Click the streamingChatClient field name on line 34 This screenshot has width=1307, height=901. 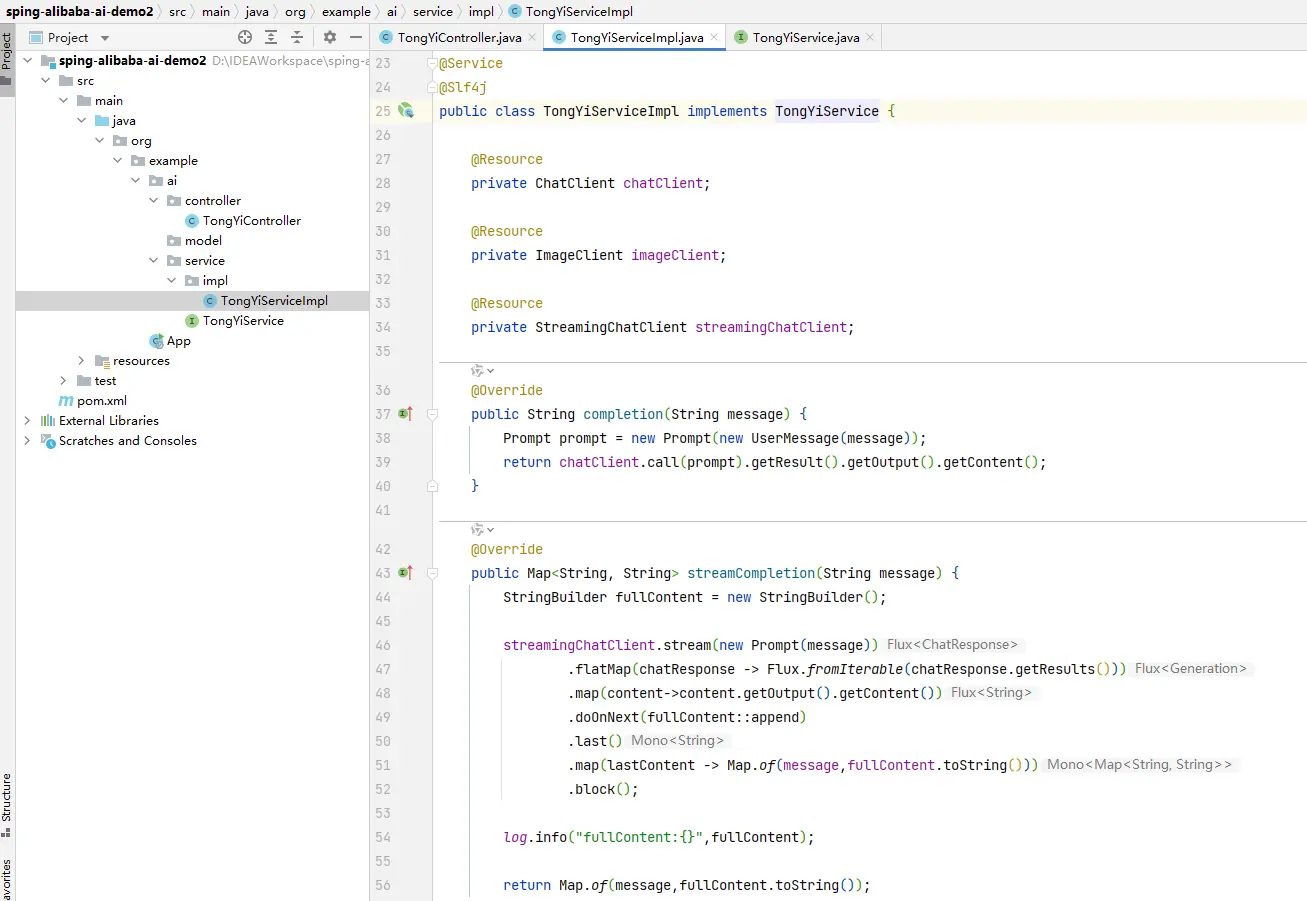click(771, 327)
